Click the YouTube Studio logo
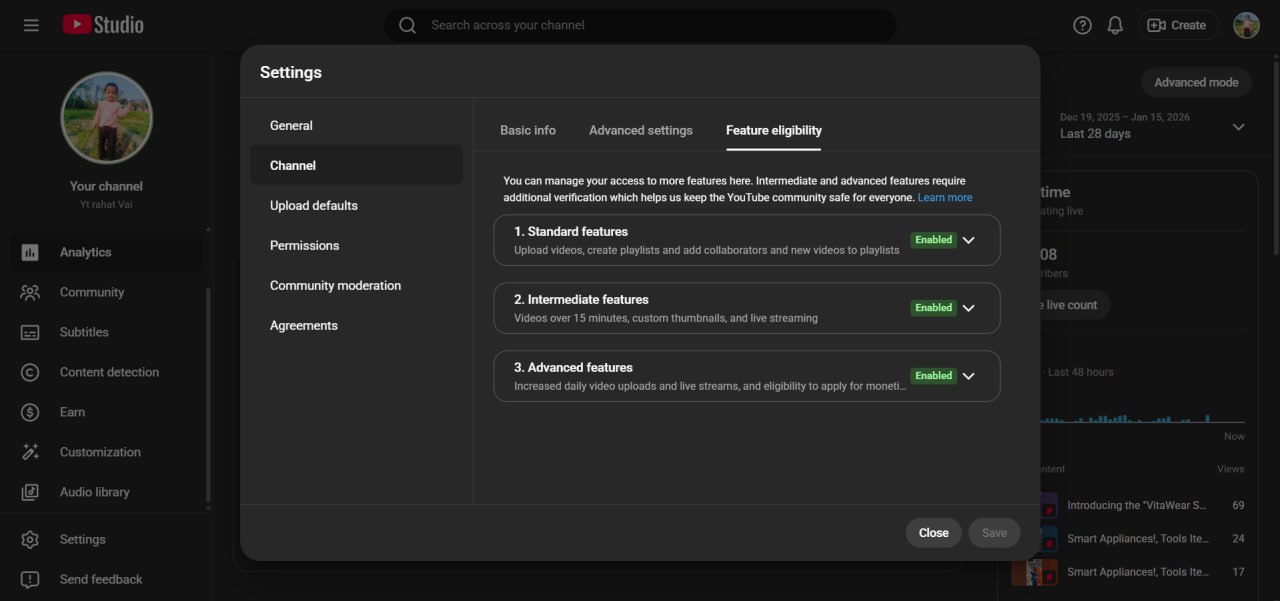 pos(103,25)
